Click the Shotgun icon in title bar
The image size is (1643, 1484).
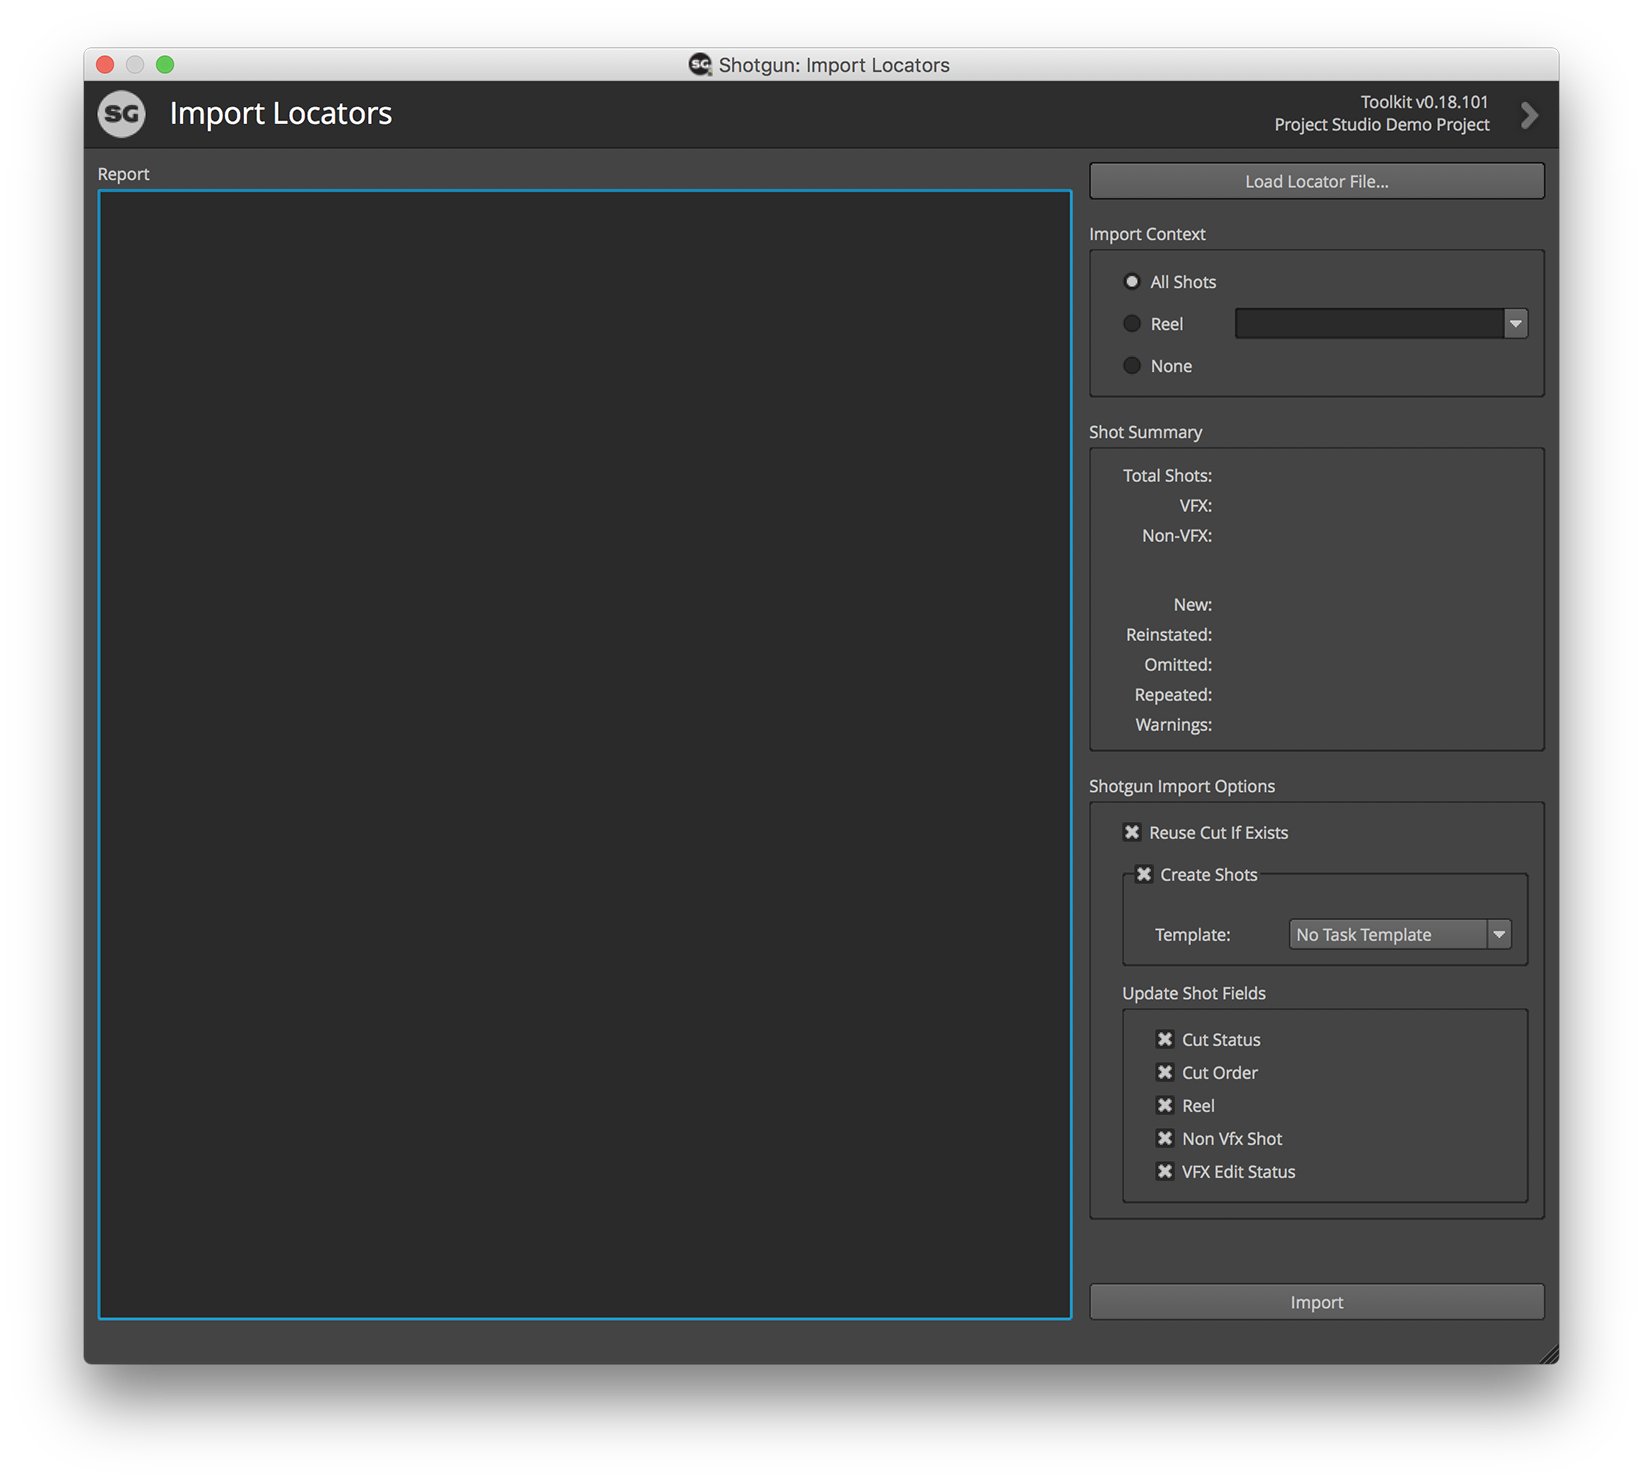pyautogui.click(x=700, y=65)
